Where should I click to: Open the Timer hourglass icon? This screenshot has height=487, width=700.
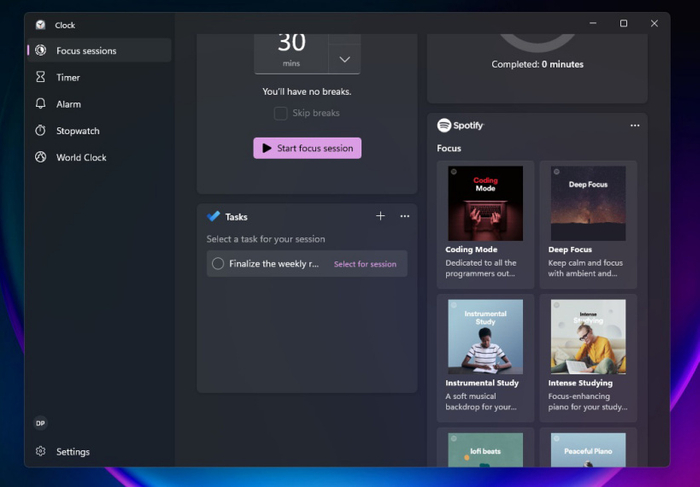coord(41,77)
